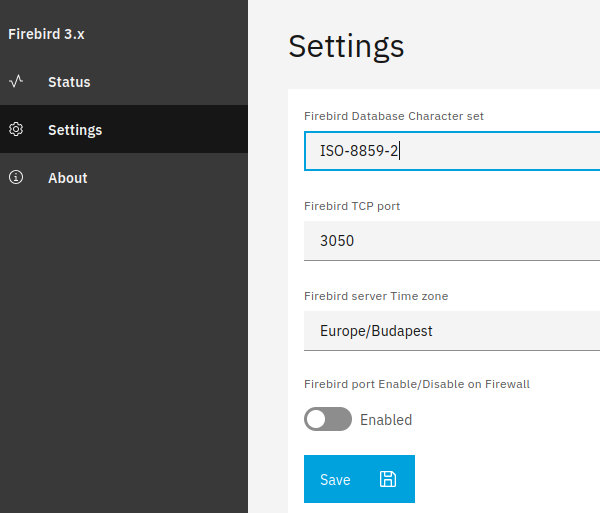Open the Status page from sidebar

(69, 82)
